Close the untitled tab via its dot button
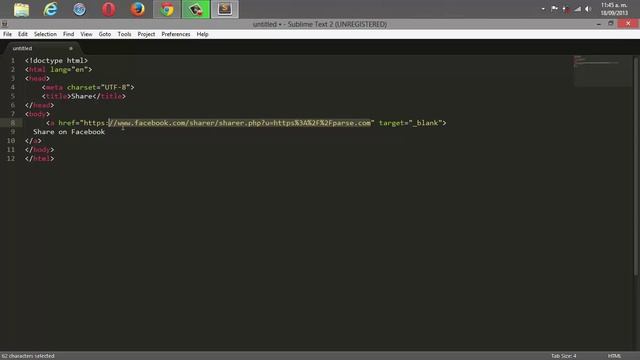Image resolution: width=640 pixels, height=360 pixels. pyautogui.click(x=71, y=48)
